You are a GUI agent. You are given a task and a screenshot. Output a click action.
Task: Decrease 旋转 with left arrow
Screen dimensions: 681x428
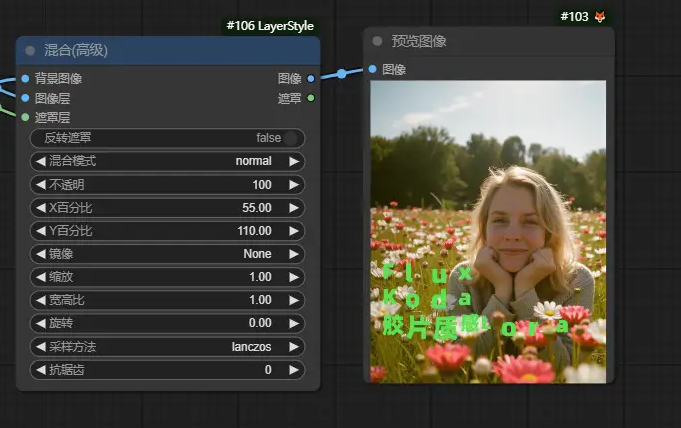click(x=41, y=323)
